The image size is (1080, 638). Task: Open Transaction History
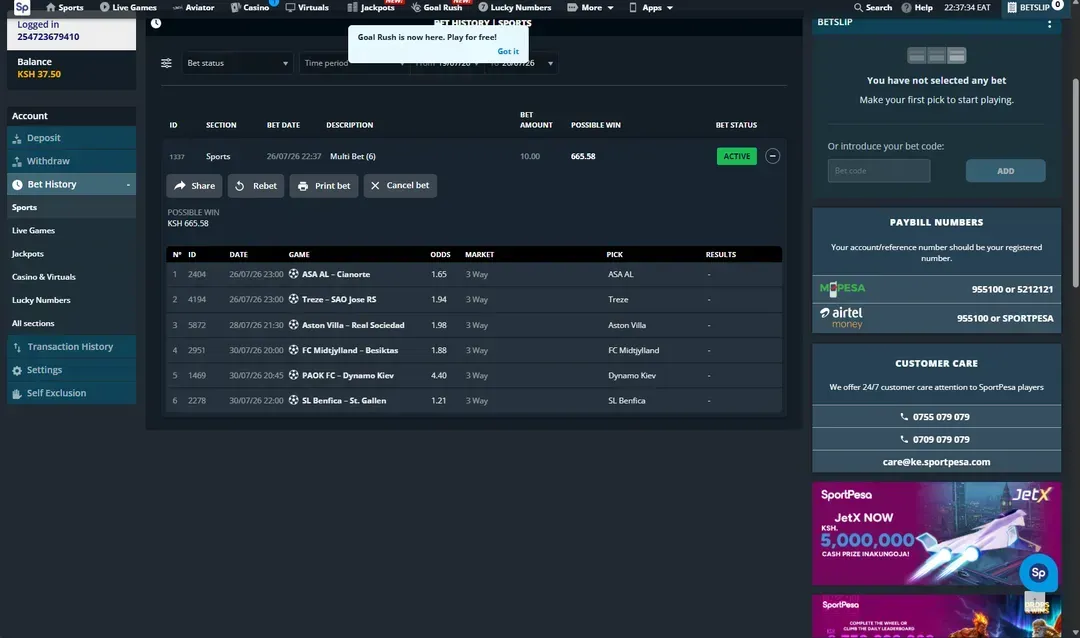[72, 347]
